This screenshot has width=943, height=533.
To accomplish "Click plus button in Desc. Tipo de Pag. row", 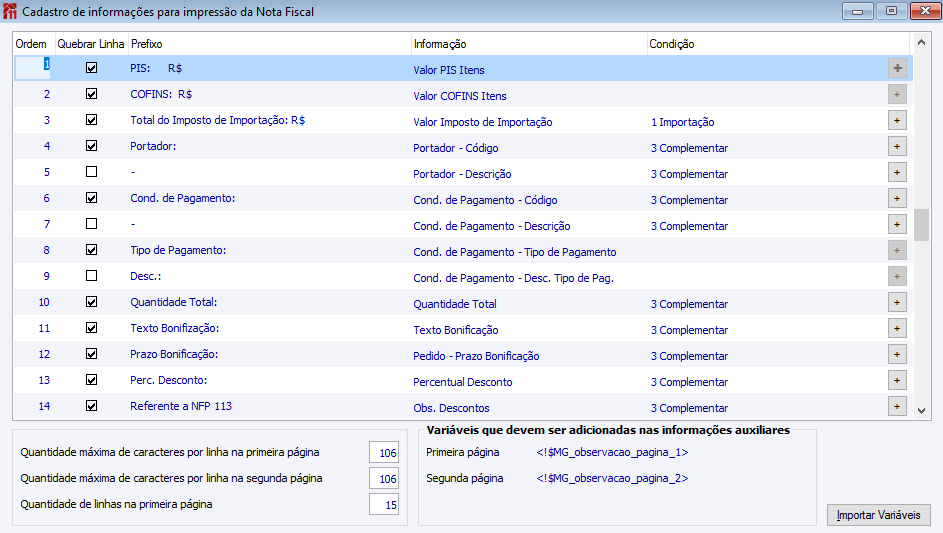I will (x=897, y=277).
